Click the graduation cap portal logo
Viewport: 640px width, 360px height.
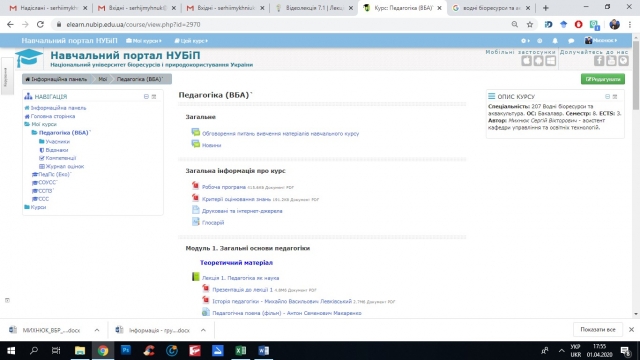coord(29,58)
